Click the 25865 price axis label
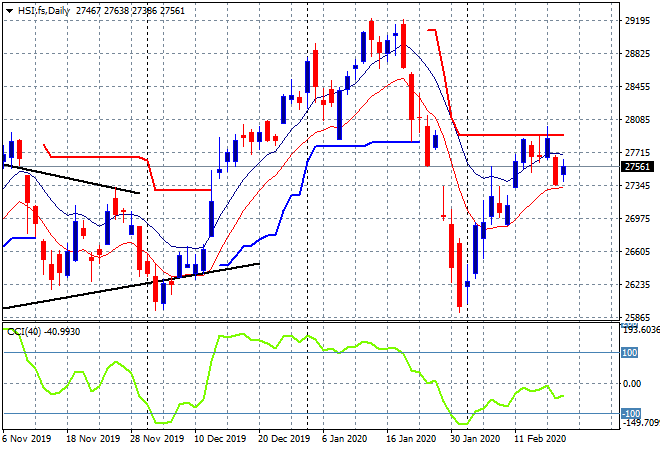This screenshot has width=660, height=450. (637, 317)
